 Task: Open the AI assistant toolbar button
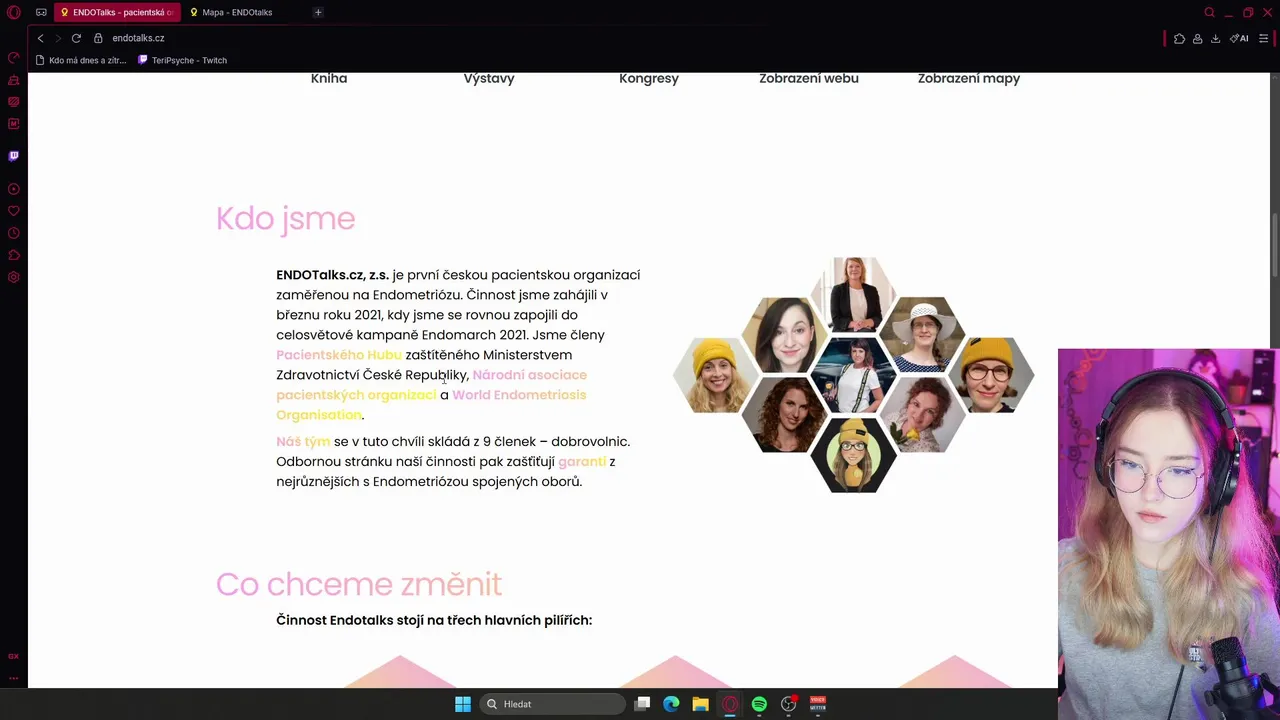[1240, 38]
